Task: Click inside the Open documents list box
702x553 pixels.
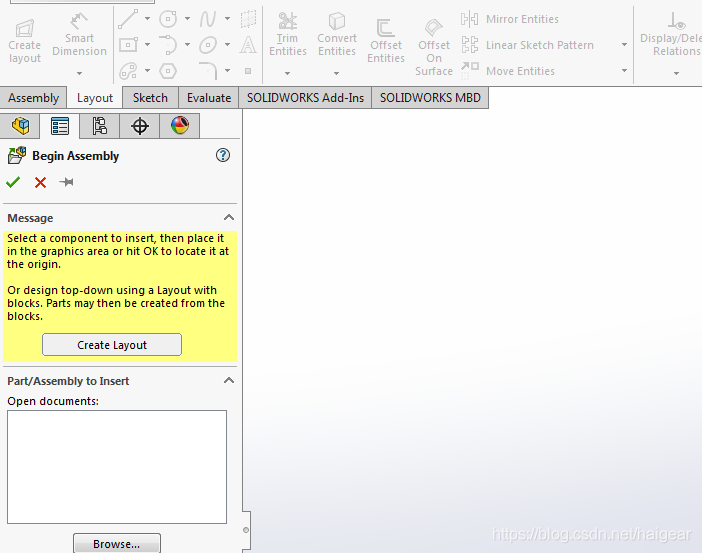Action: pos(117,467)
